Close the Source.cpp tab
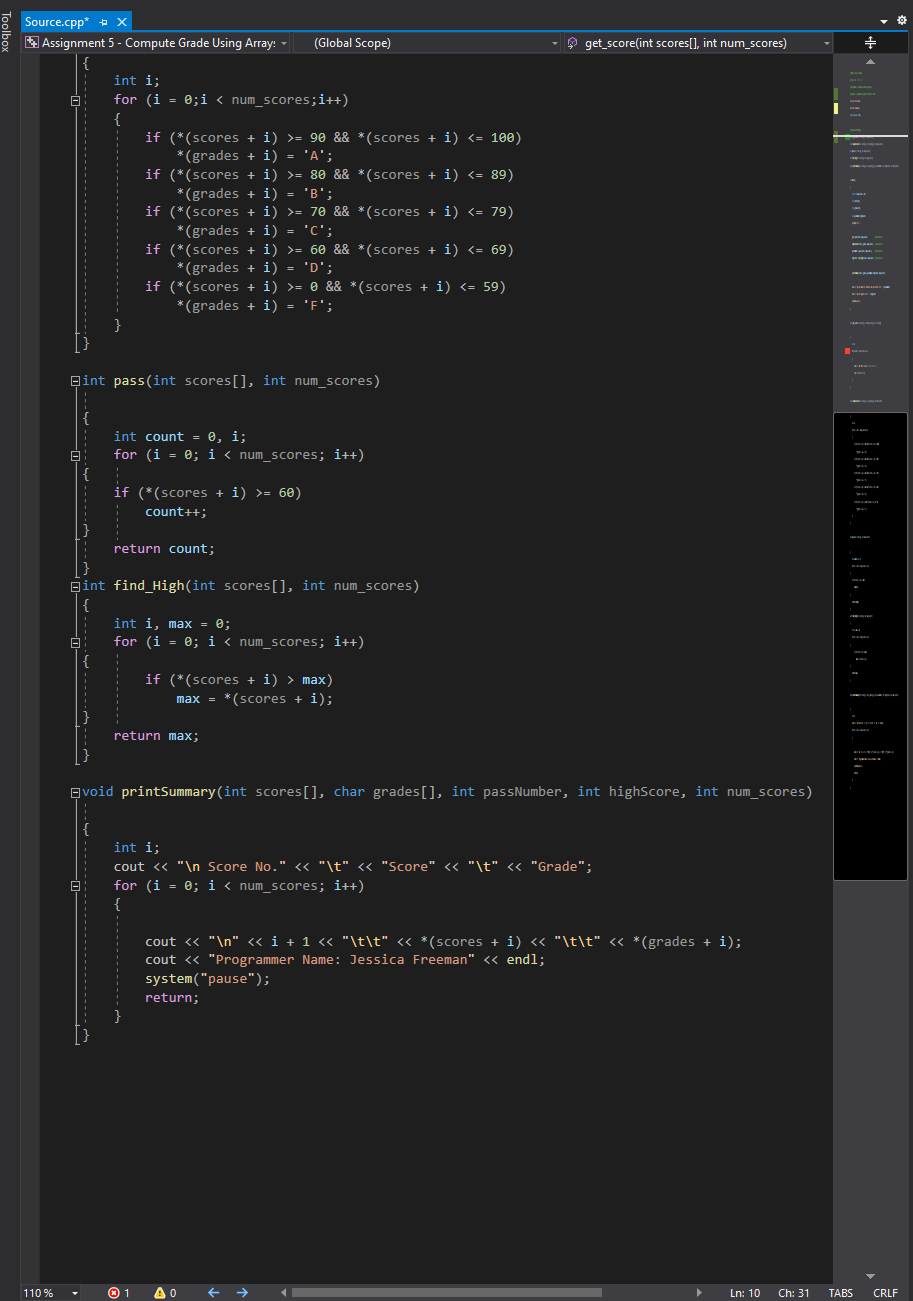913x1301 pixels. click(122, 22)
